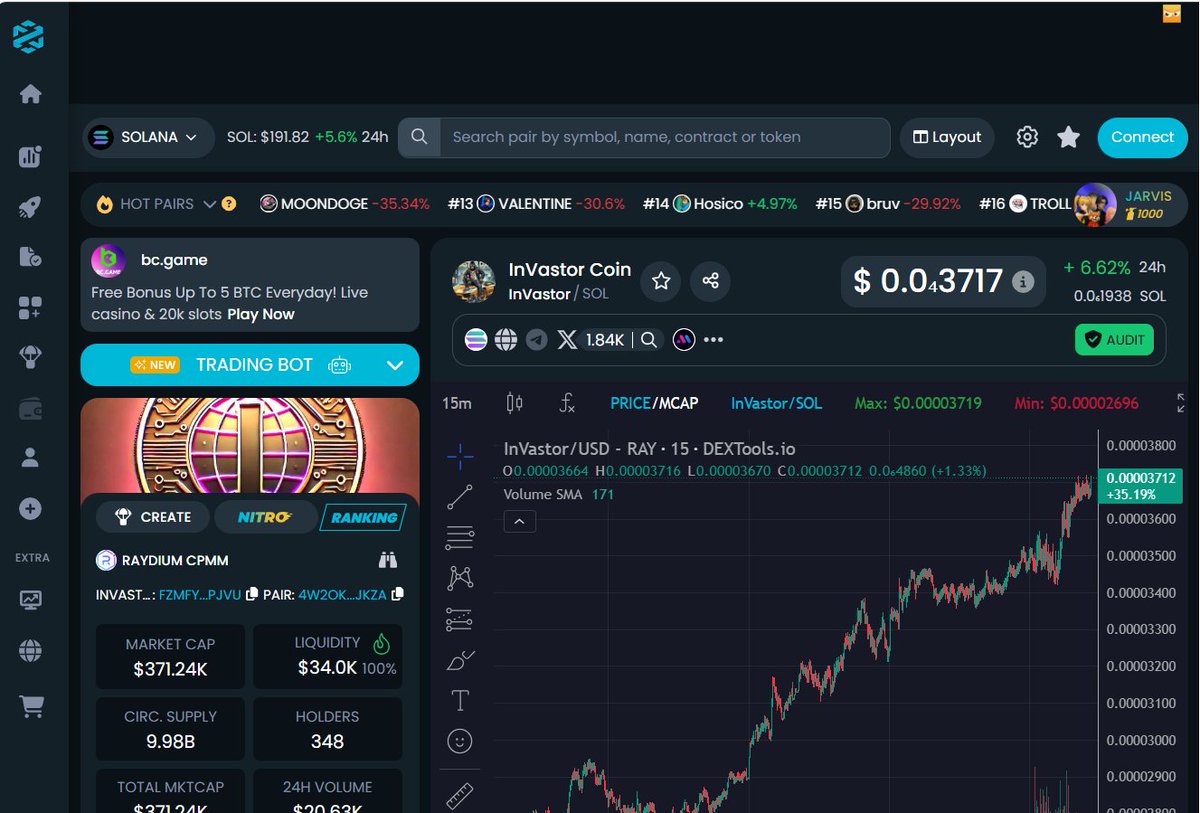Open the document check sidebar icon
The height and width of the screenshot is (813, 1200).
(x=30, y=257)
